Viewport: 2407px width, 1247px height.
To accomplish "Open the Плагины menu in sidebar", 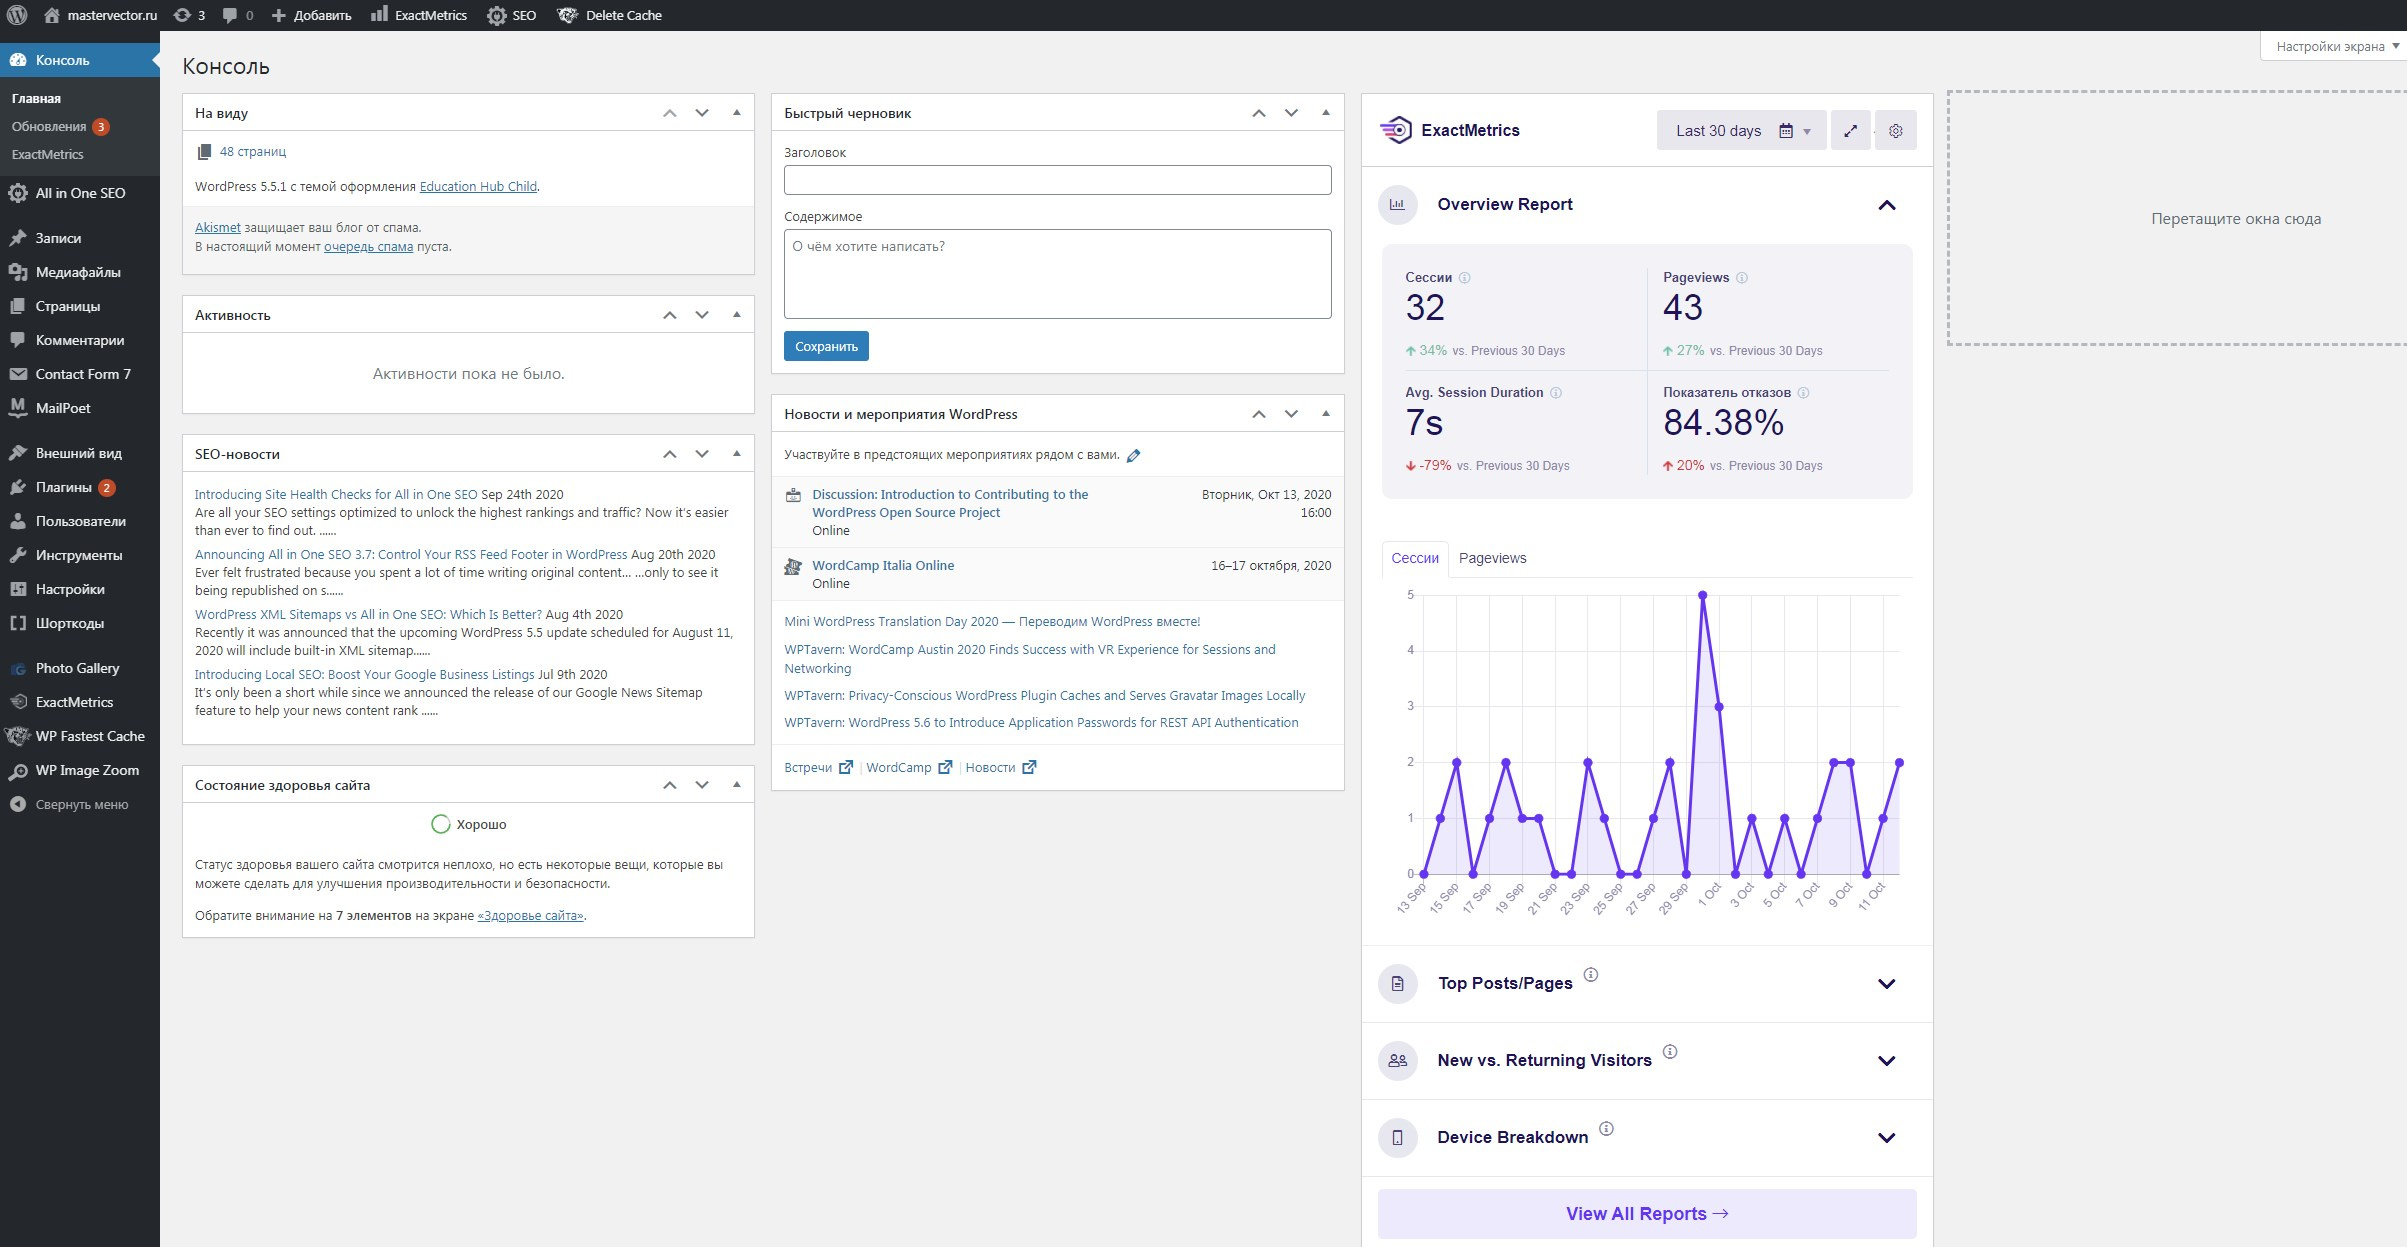I will click(64, 487).
